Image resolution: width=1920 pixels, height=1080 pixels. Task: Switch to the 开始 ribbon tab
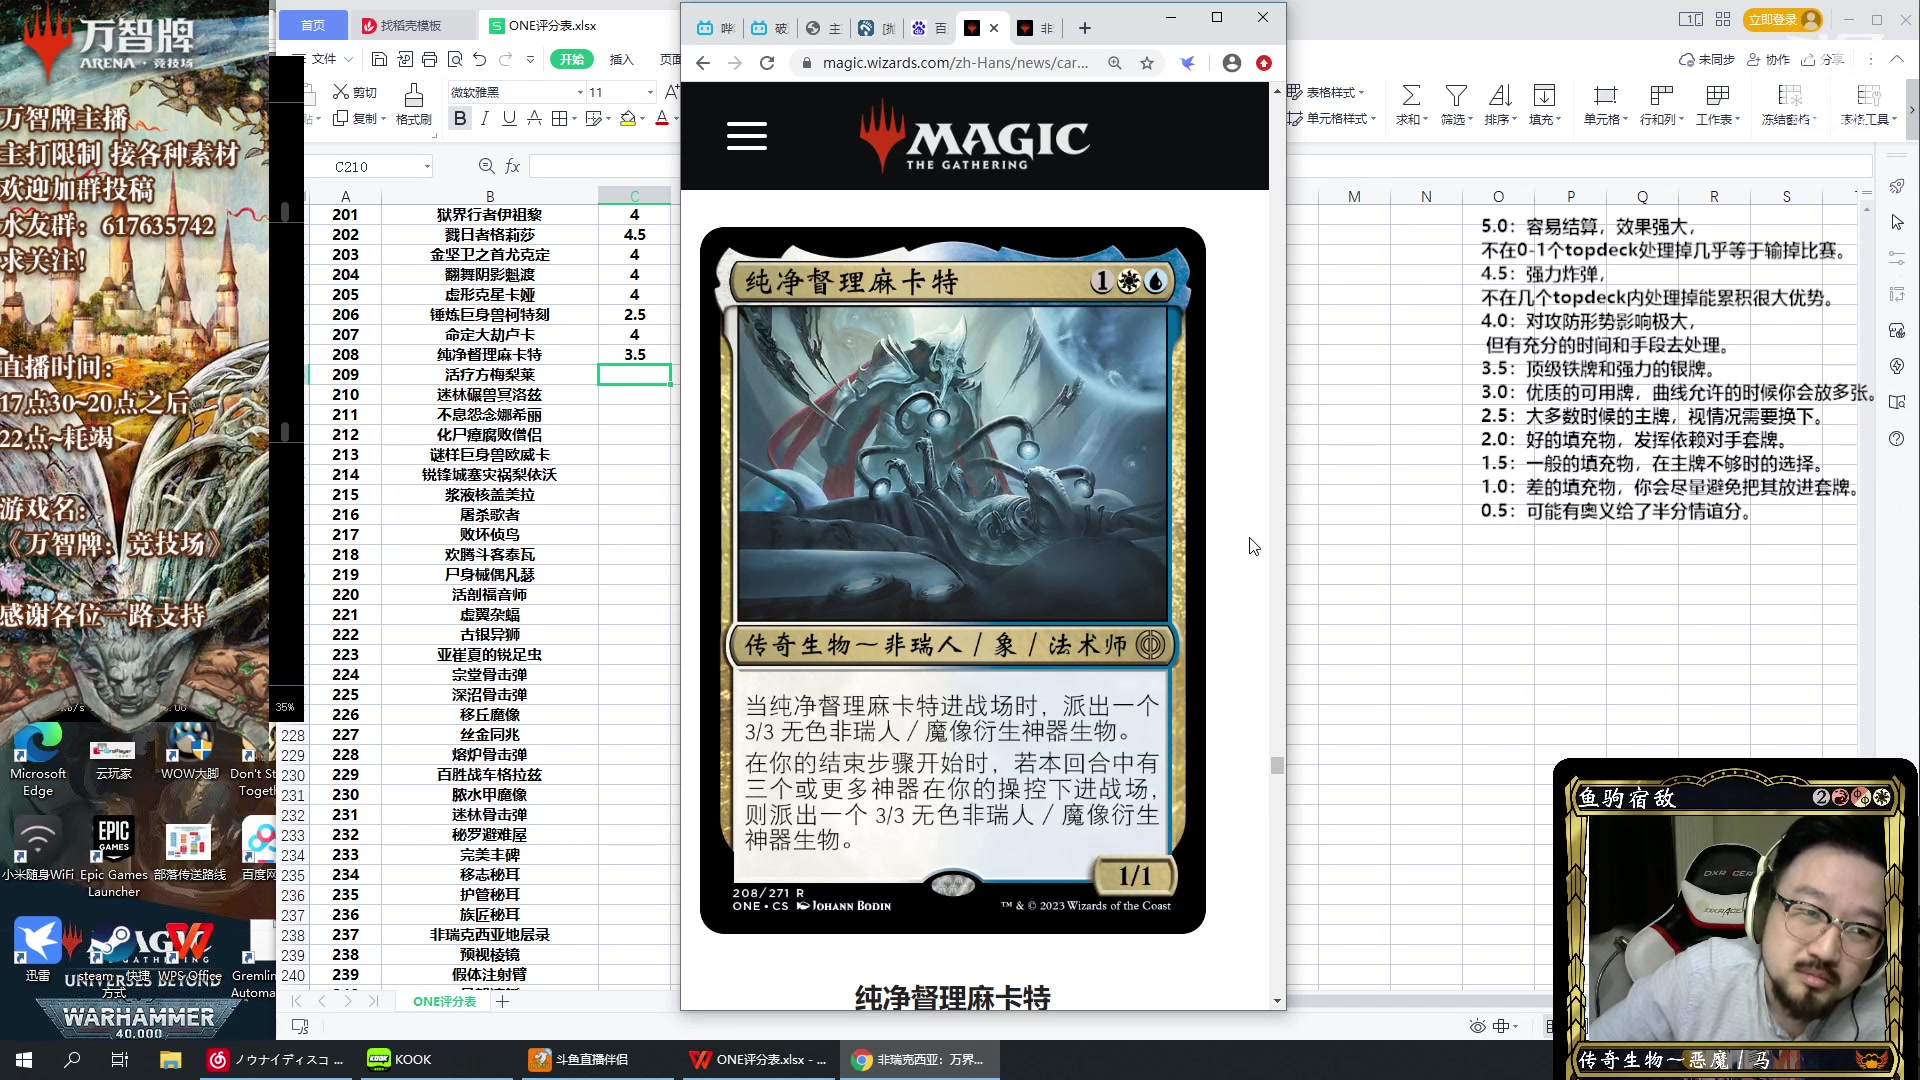pyautogui.click(x=572, y=59)
